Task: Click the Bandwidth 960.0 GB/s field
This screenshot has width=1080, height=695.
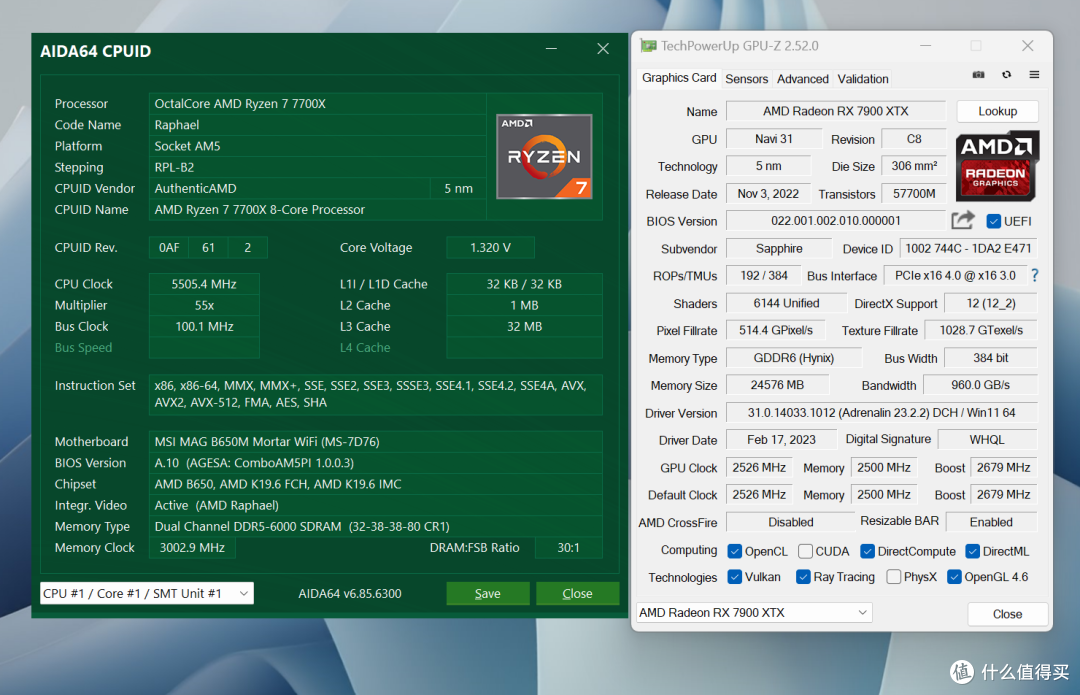Action: pyautogui.click(x=980, y=385)
